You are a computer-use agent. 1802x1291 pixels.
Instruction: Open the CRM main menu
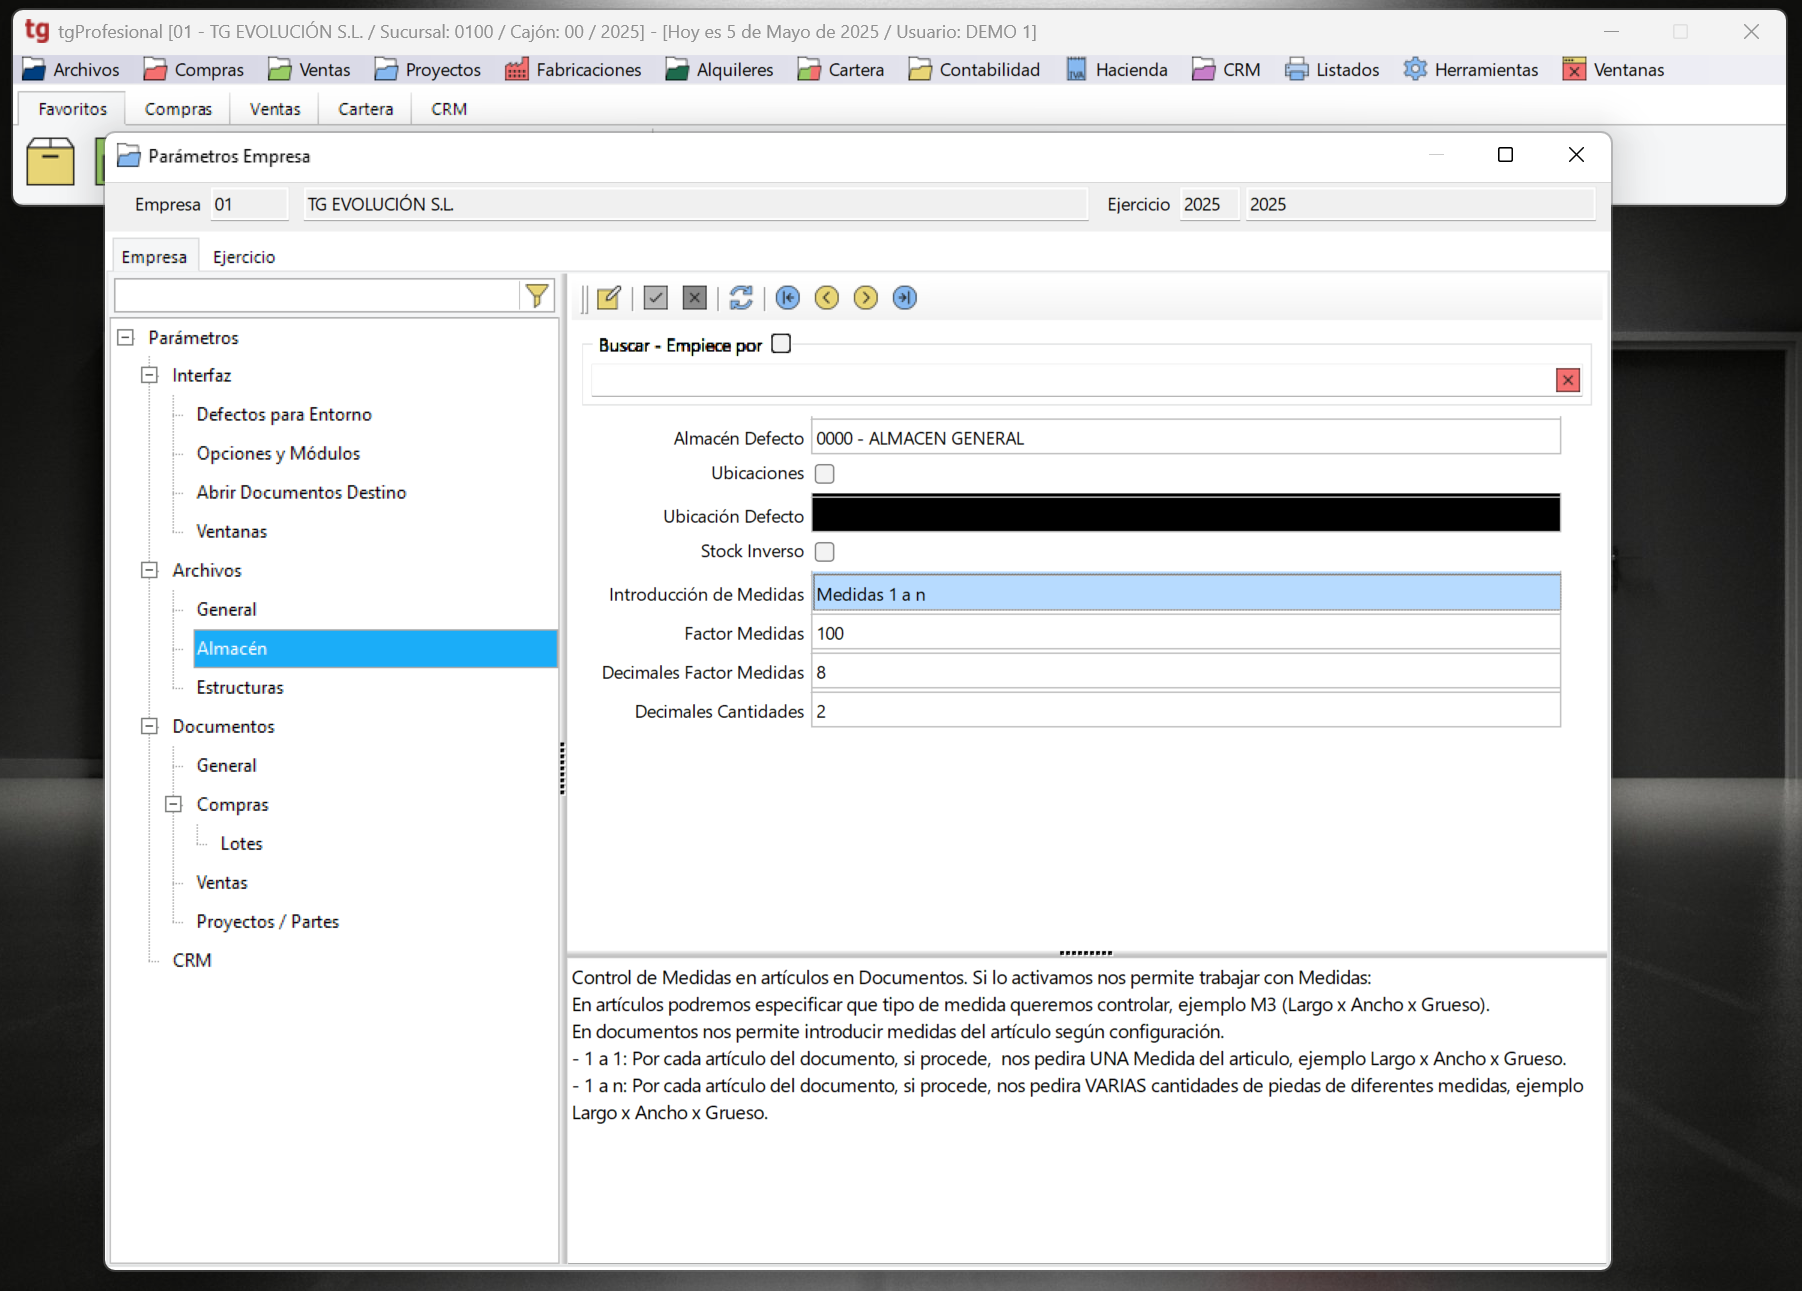tap(1227, 70)
